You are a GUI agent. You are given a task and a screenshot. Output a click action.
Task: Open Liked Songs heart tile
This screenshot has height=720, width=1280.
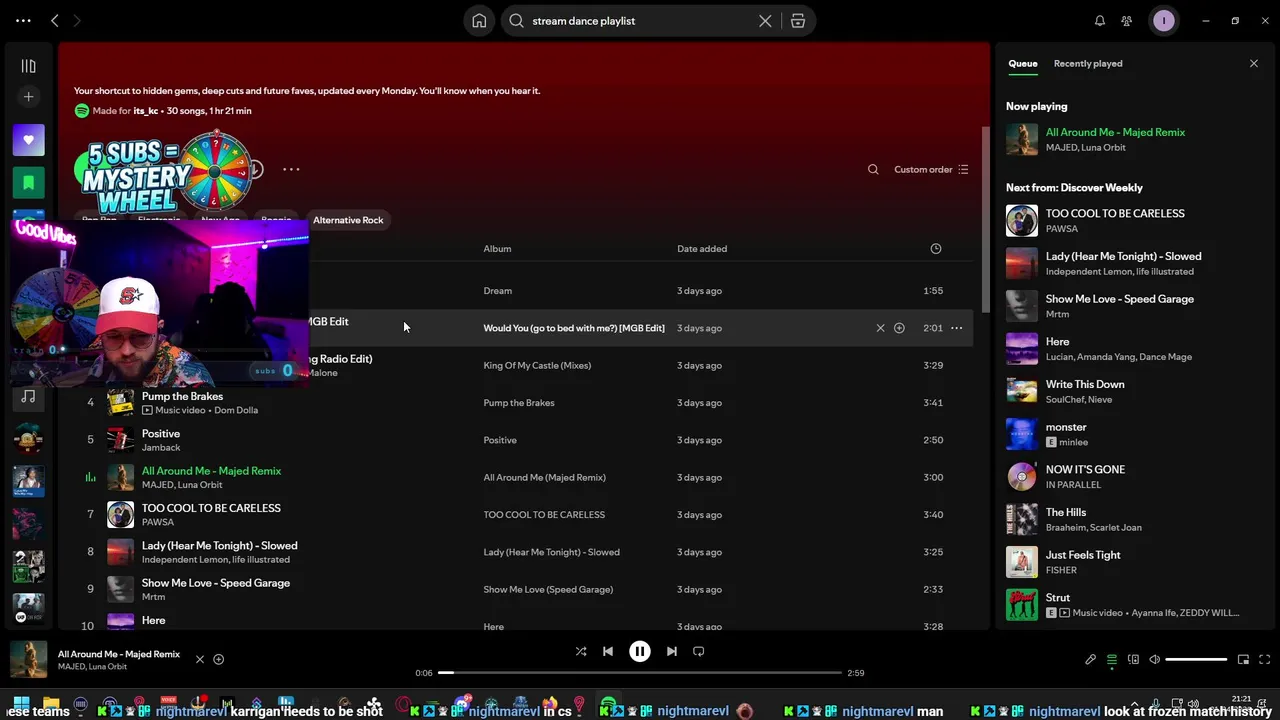click(28, 140)
